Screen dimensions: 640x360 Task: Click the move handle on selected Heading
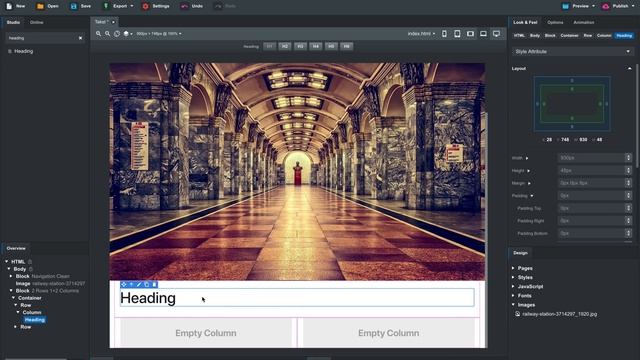coord(124,284)
